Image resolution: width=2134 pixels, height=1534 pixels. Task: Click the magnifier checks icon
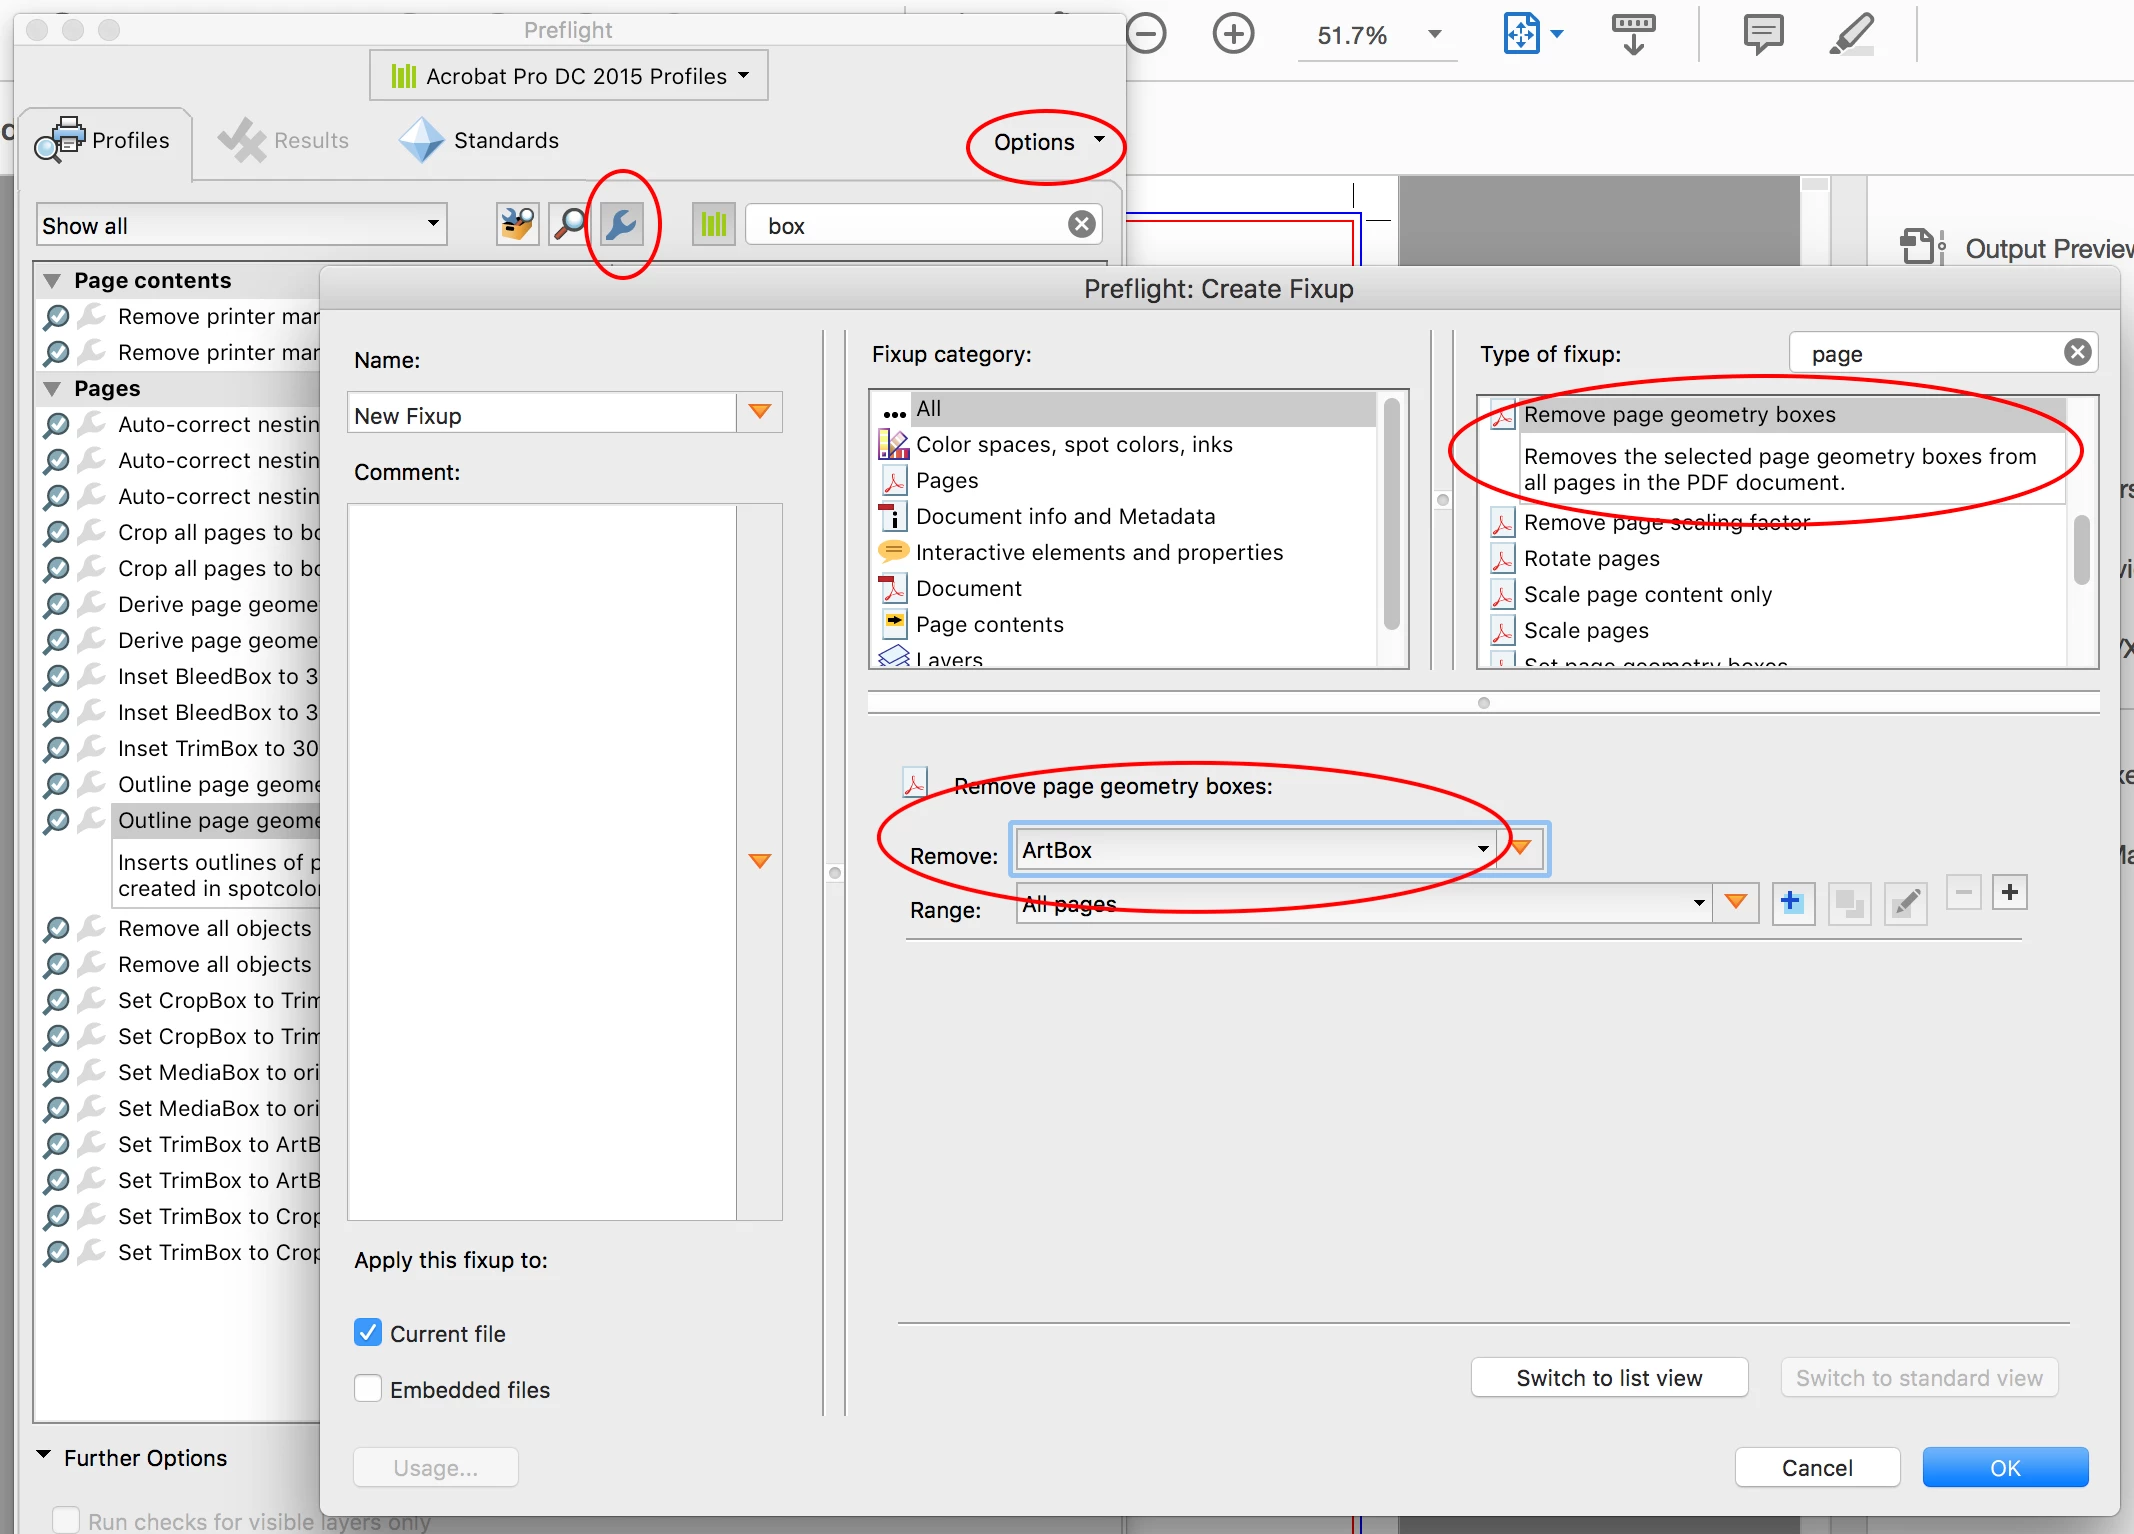tap(569, 224)
